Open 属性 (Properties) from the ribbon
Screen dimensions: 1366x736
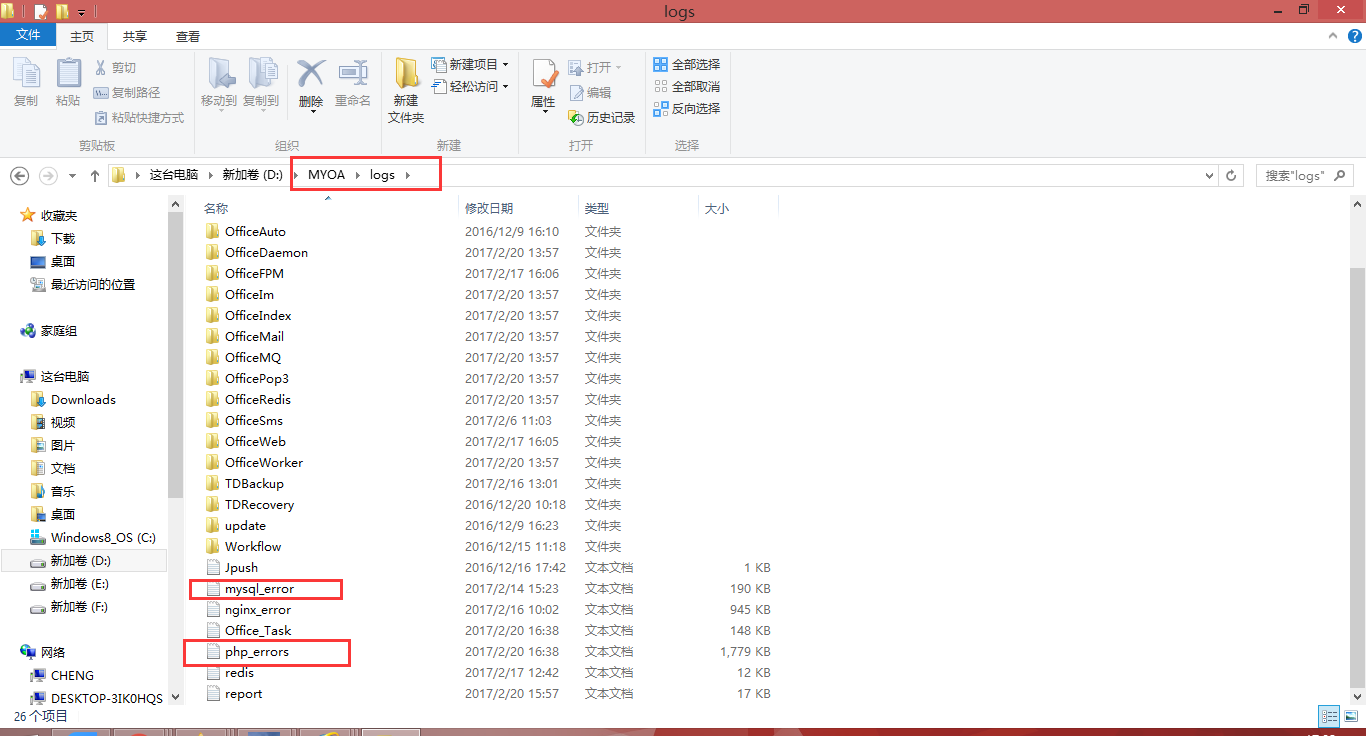(543, 86)
